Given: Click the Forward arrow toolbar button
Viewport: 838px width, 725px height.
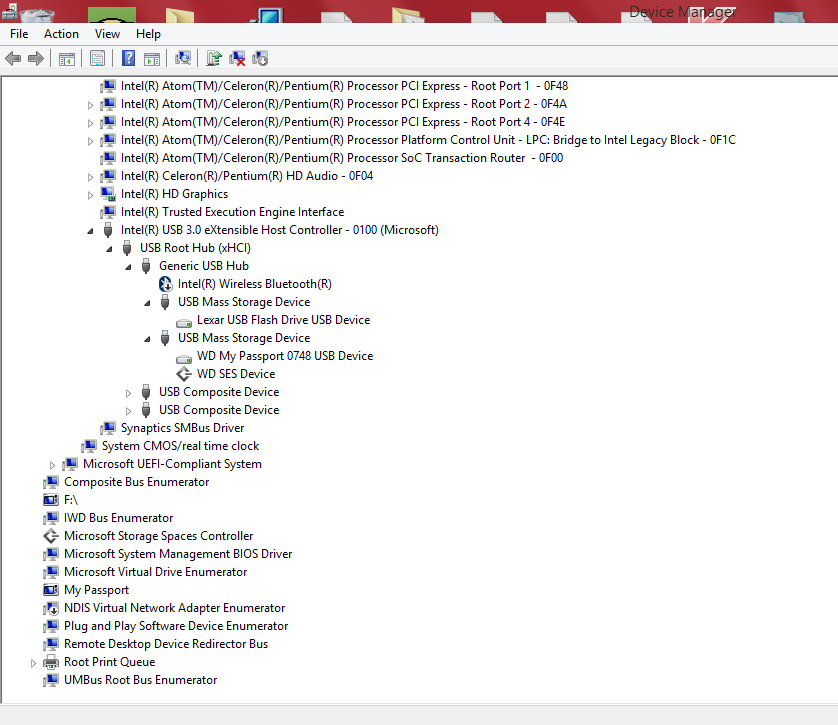Looking at the screenshot, I should (x=36, y=58).
